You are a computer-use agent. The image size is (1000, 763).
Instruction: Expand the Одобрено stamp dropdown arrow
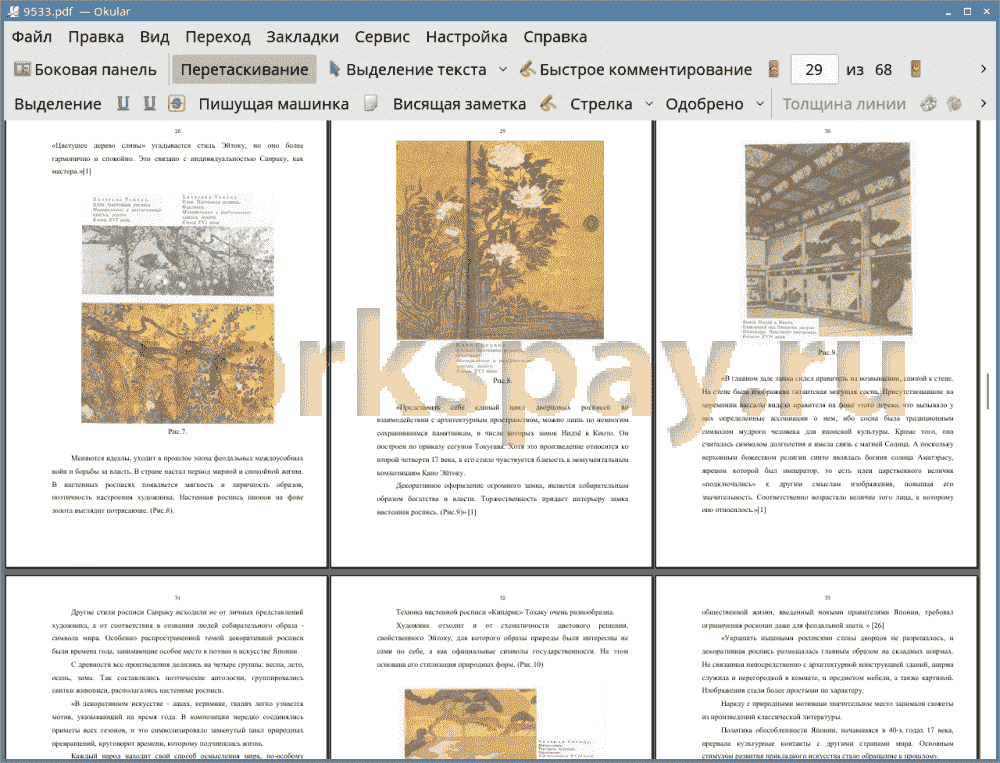[x=760, y=104]
